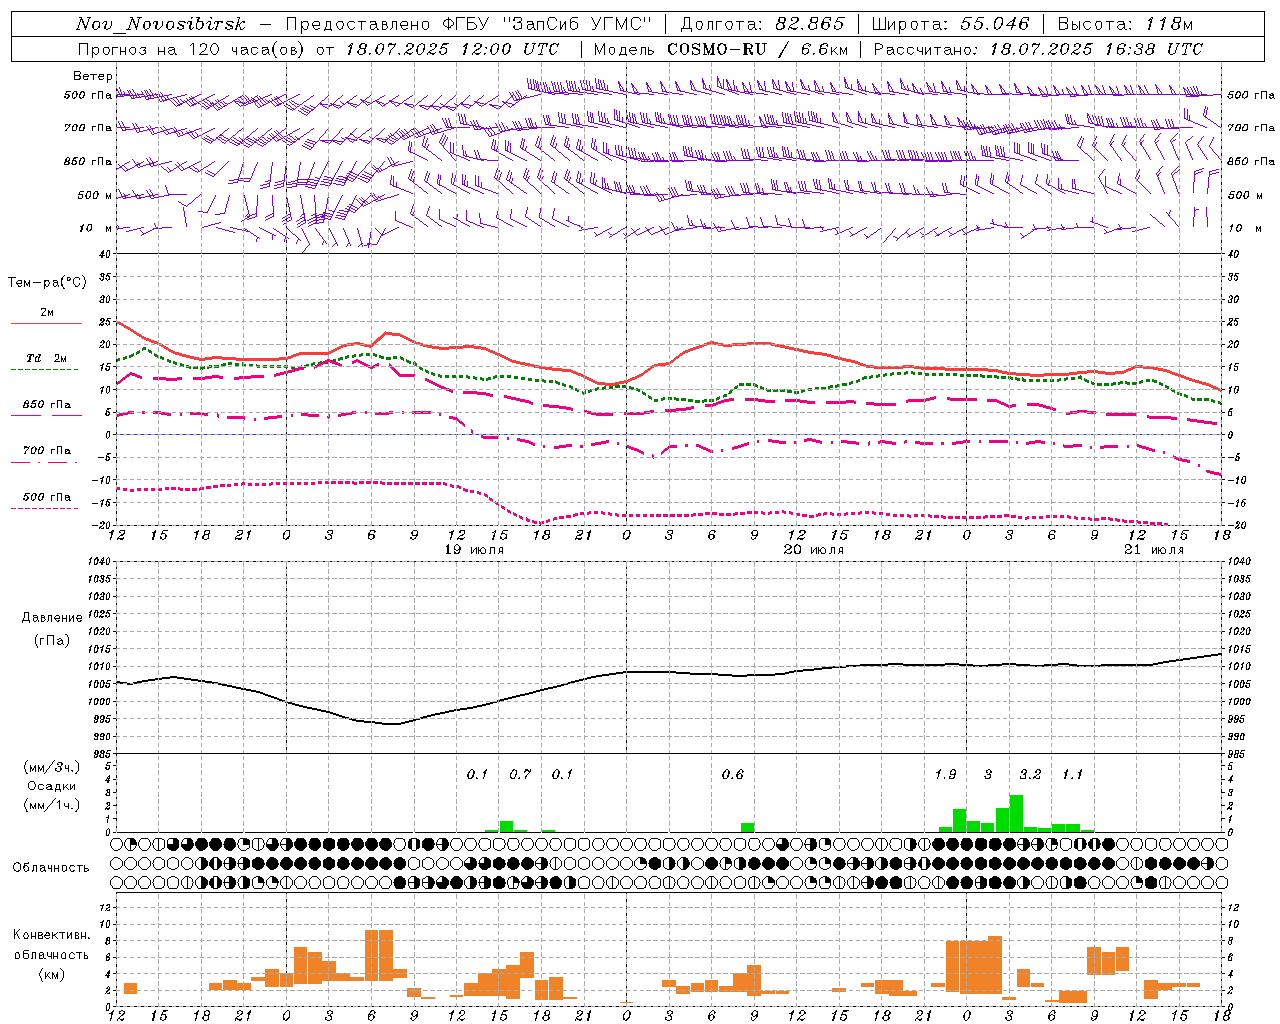Click green dashed line sample under Td 2м
1280x1024 pixels.
point(44,370)
